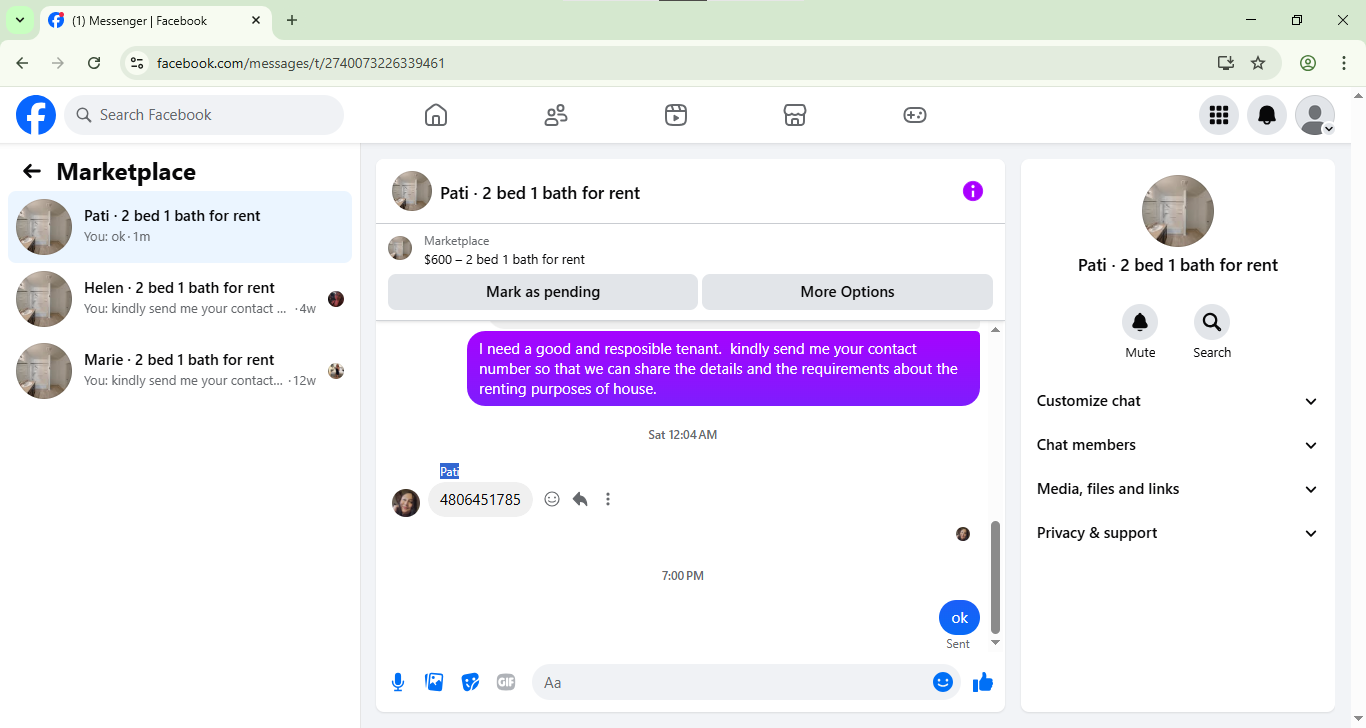Open the large listing photo in right panel
Viewport: 1366px width, 728px height.
(x=1178, y=211)
